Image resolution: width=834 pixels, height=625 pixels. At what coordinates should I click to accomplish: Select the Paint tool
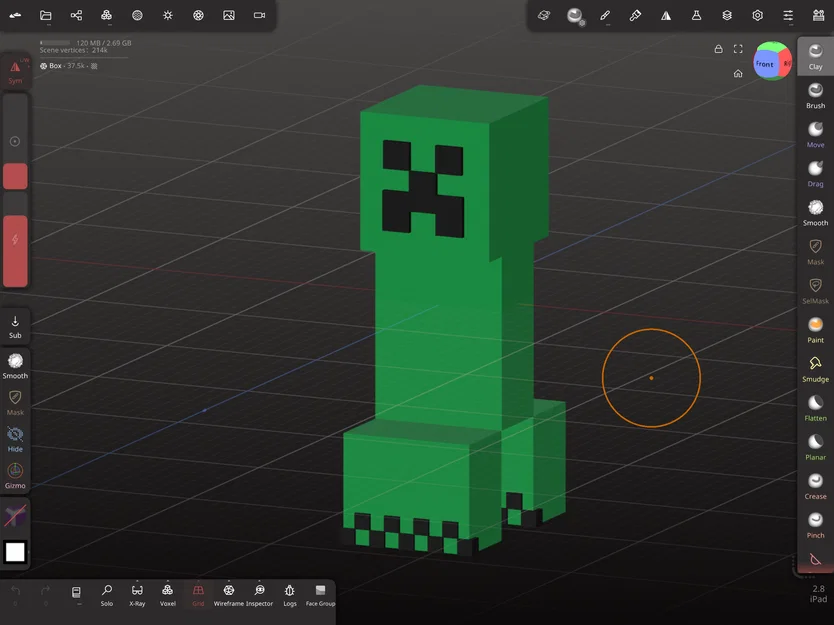(815, 330)
